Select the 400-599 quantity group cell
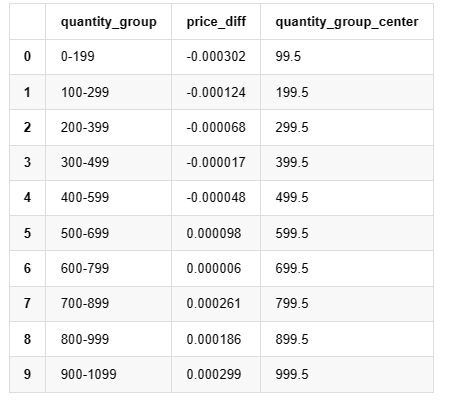This screenshot has height=406, width=453. click(x=108, y=198)
